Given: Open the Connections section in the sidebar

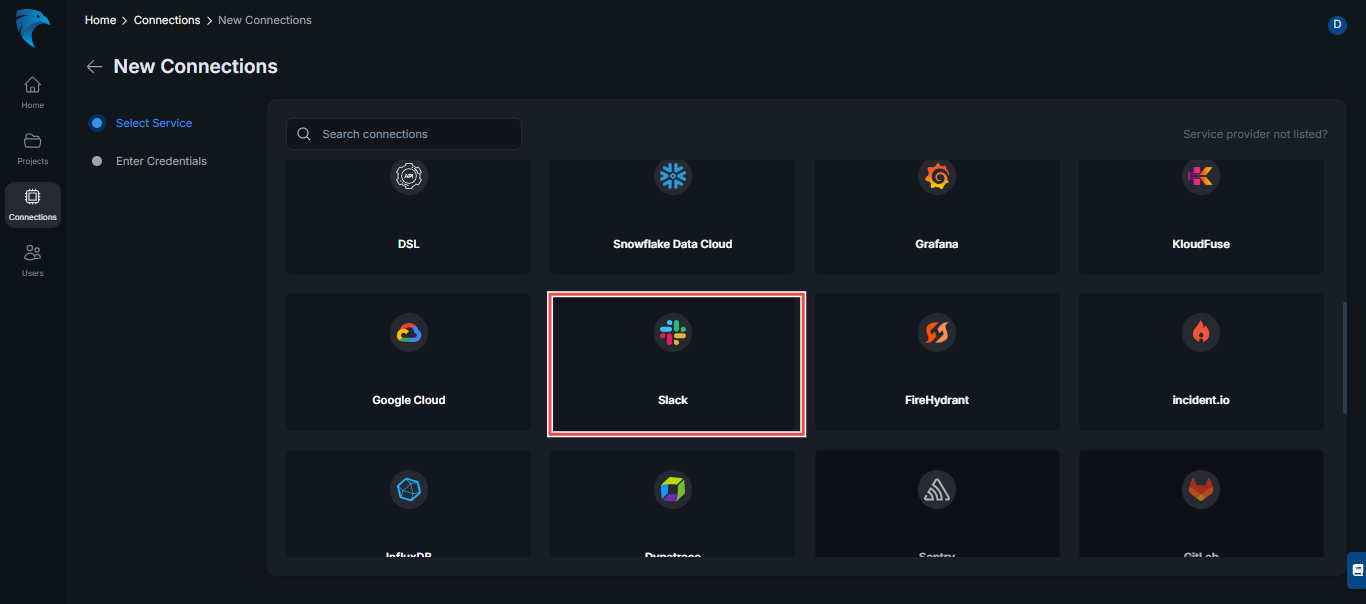Looking at the screenshot, I should pos(32,204).
